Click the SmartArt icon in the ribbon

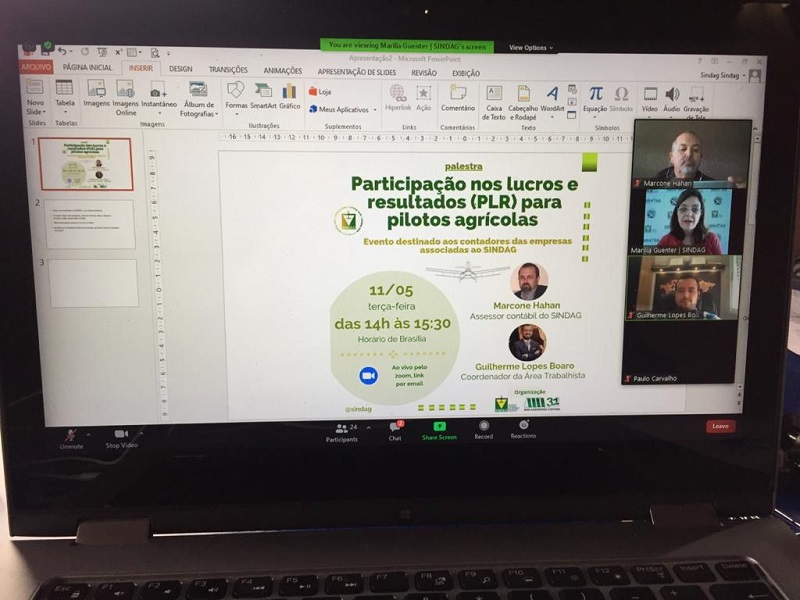tap(263, 93)
